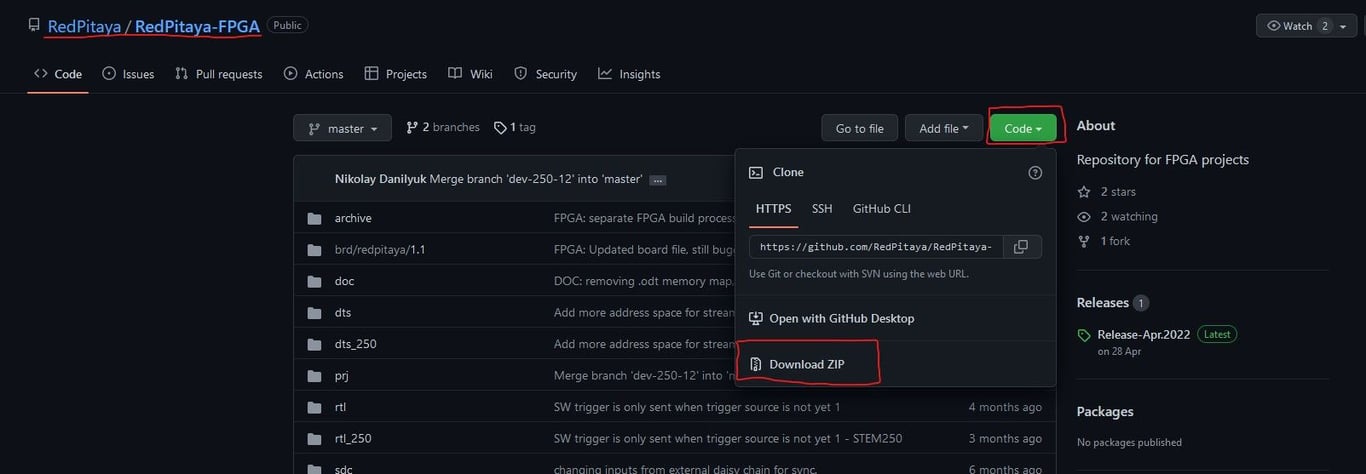
Task: Copy the clone URL to clipboard
Action: [x=1021, y=246]
